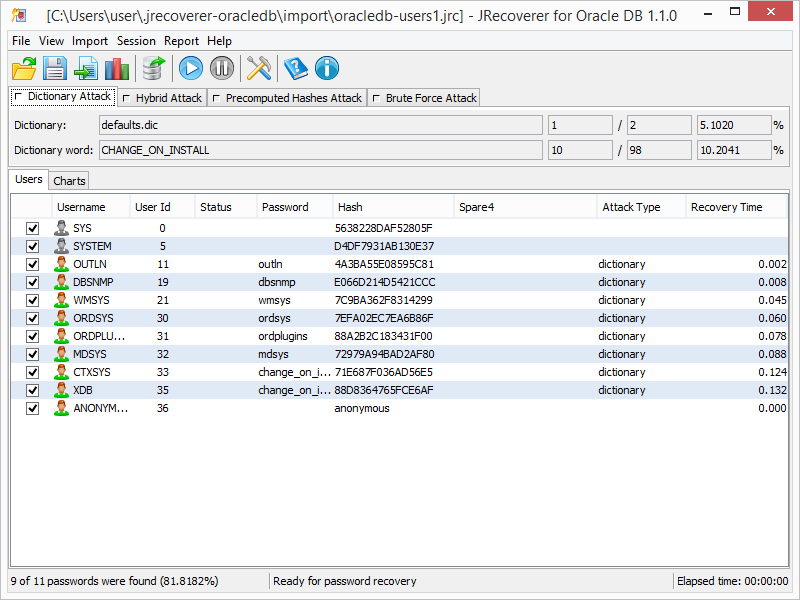The height and width of the screenshot is (600, 800).
Task: Click the CHANGE_ON_INSTALL dictionary word field
Action: point(320,150)
